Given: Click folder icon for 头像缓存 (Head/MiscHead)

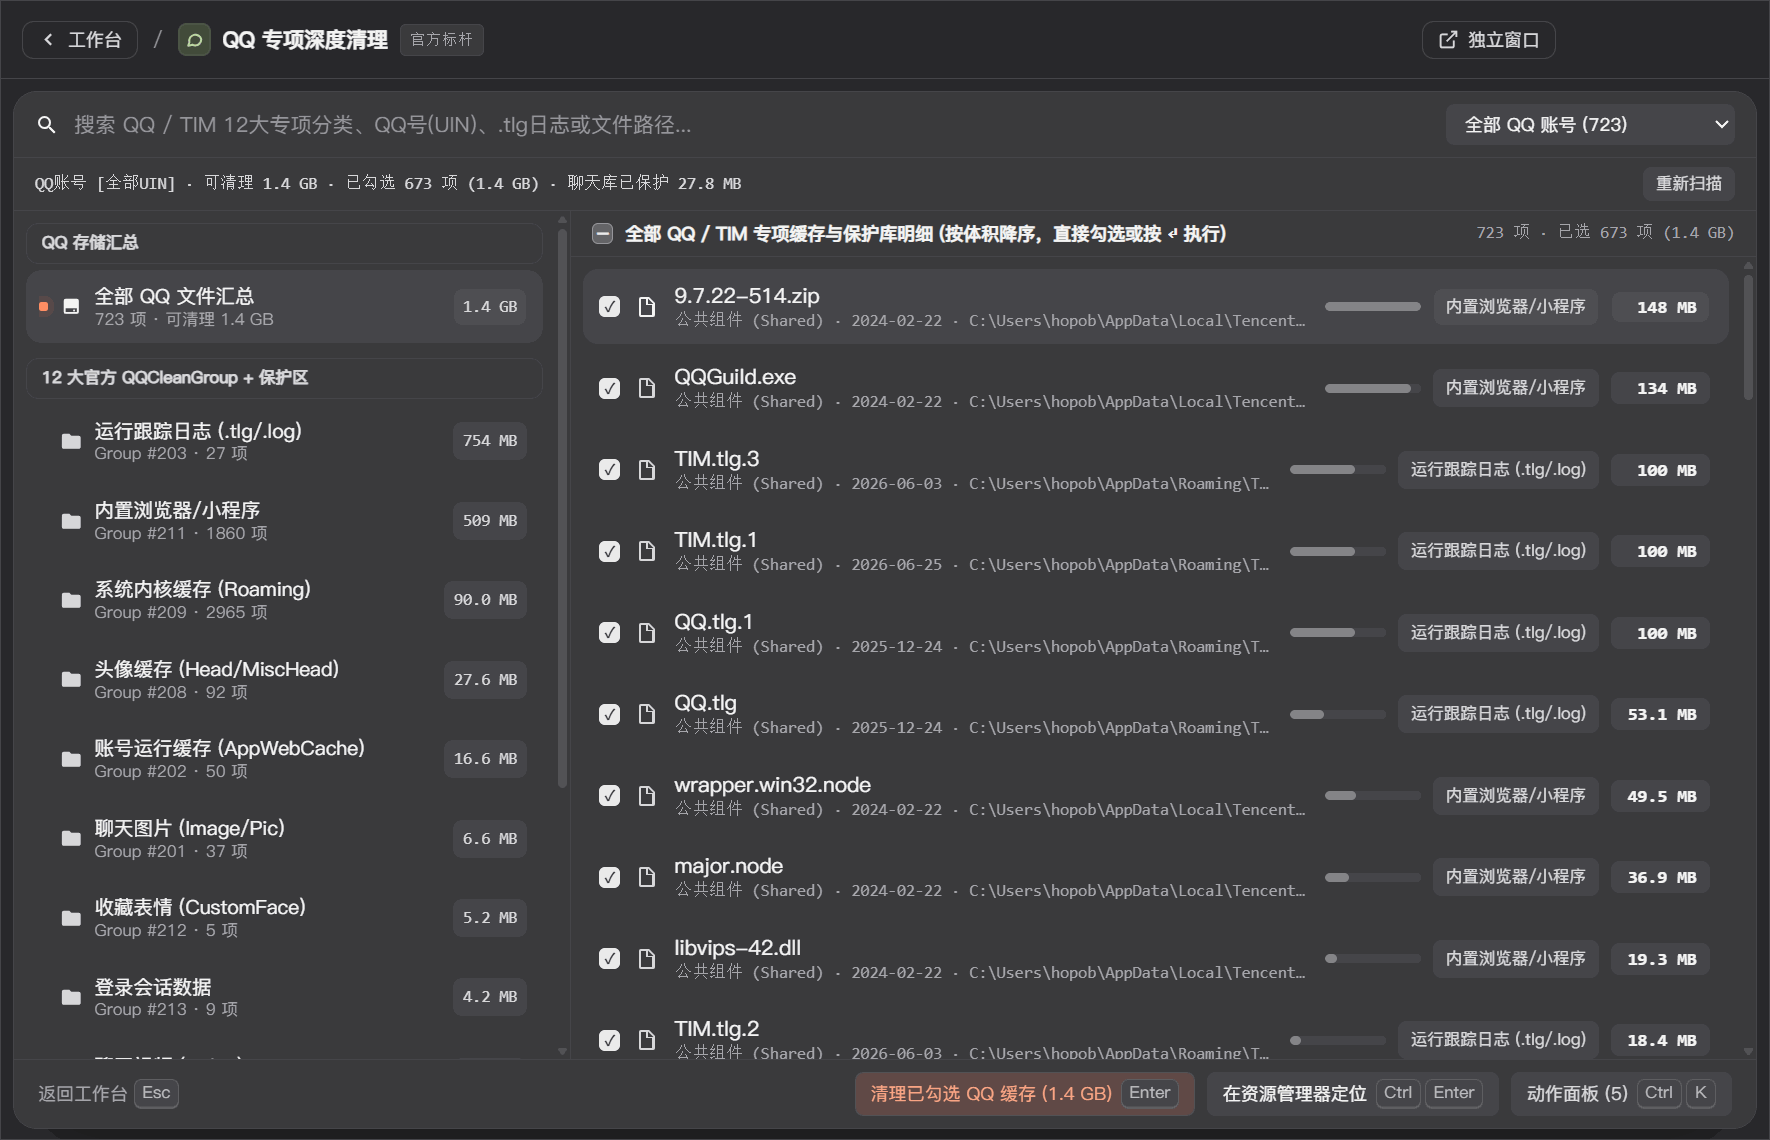Looking at the screenshot, I should pos(71,680).
